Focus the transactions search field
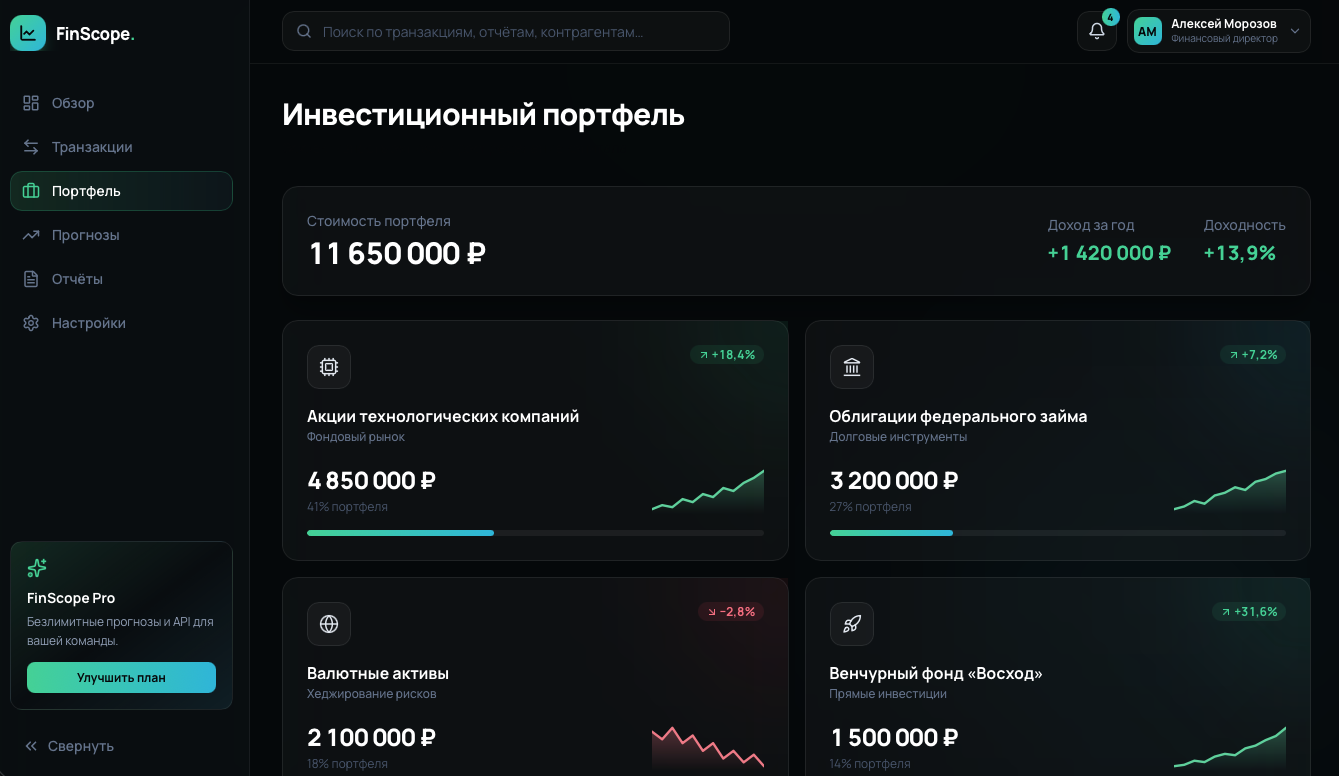The image size is (1339, 776). 506,31
